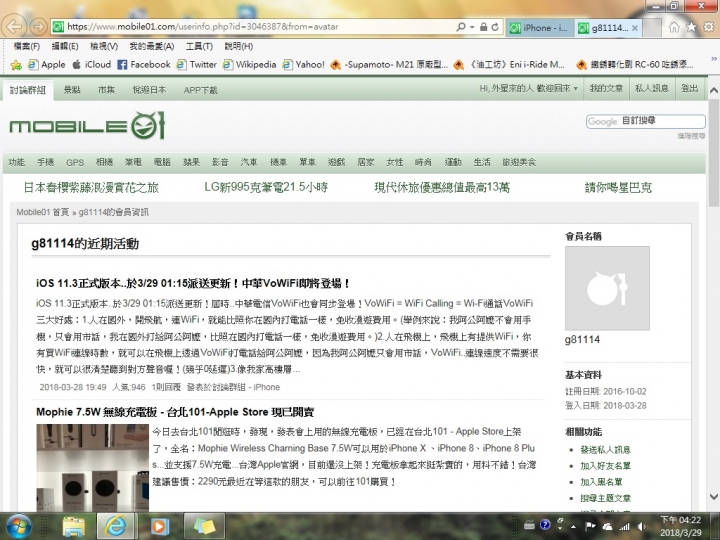
Task: Click the Google custom search field
Action: [x=646, y=121]
